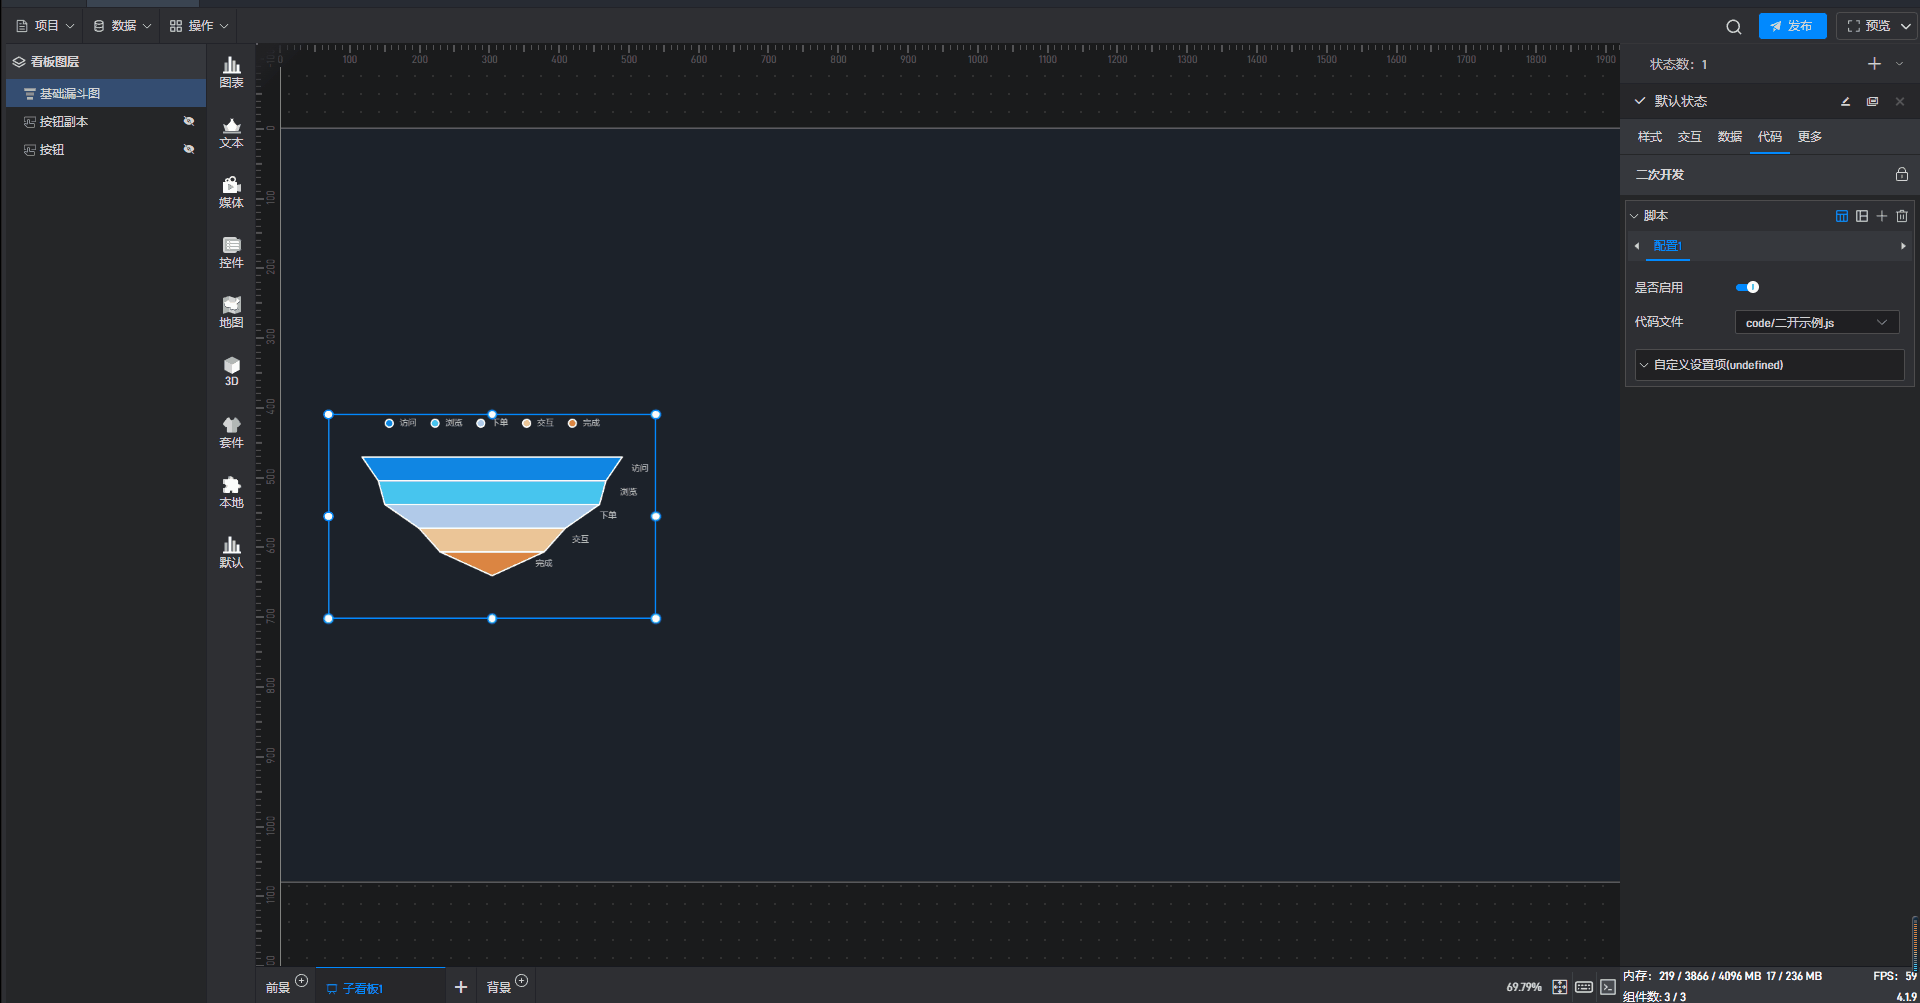
Task: Open the 项目 menu
Action: coord(45,26)
